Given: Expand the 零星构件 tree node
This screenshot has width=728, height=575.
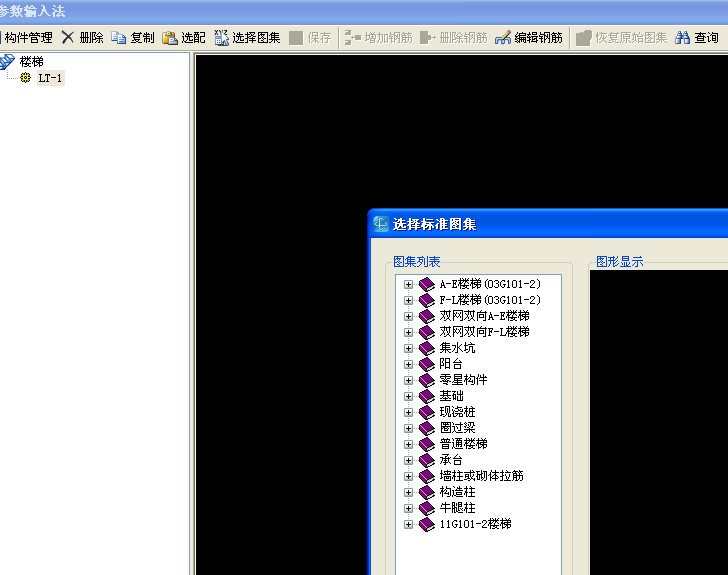Looking at the screenshot, I should tap(408, 380).
